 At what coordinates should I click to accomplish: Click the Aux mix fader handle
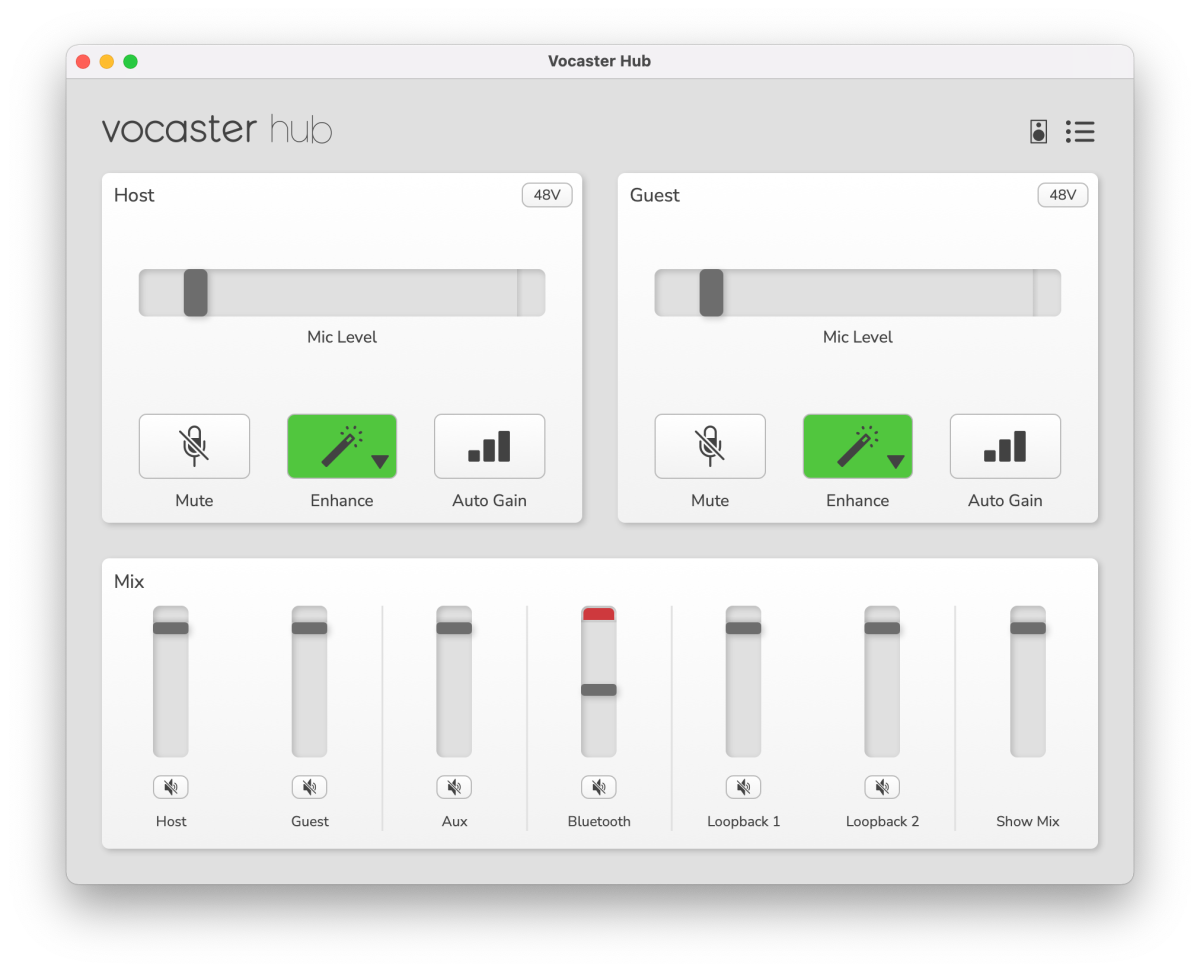(454, 628)
